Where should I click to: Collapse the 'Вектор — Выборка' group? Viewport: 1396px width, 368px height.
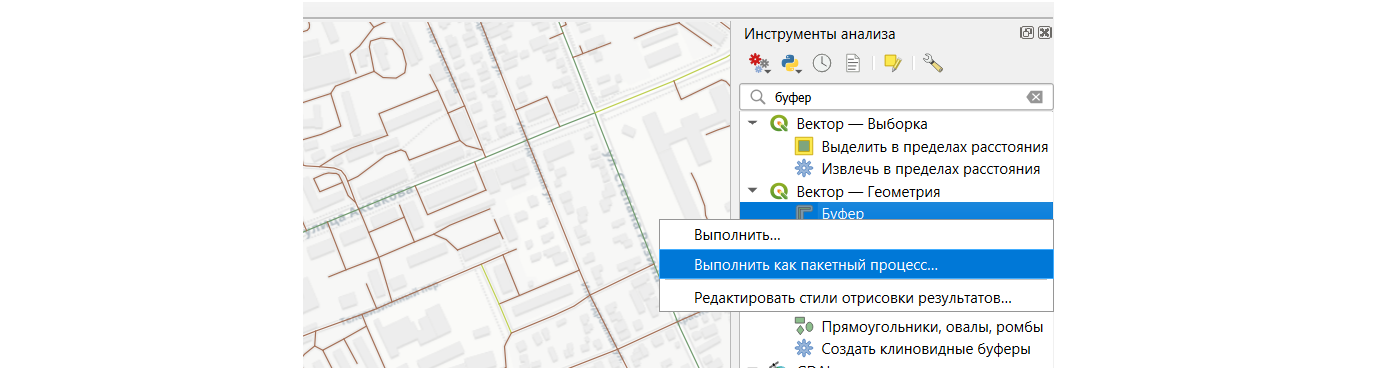[x=752, y=124]
